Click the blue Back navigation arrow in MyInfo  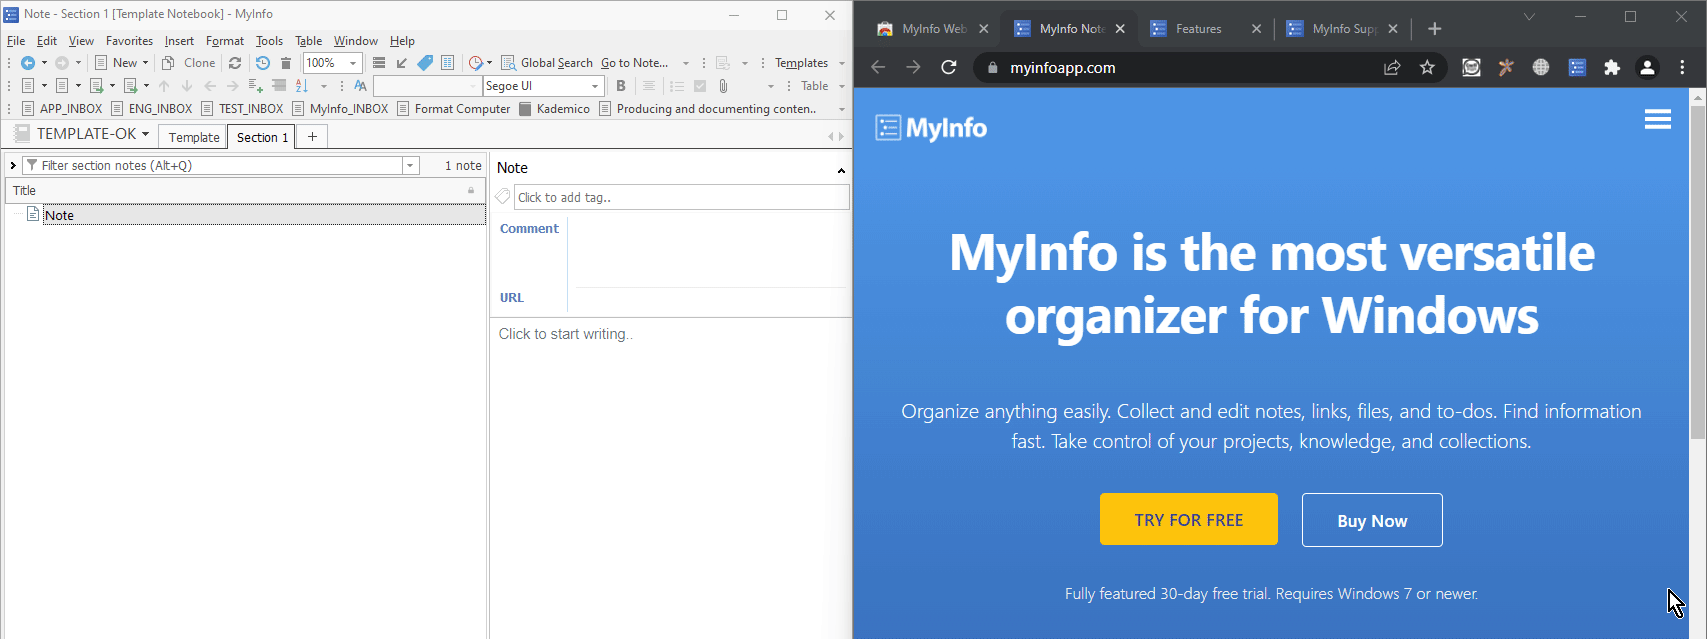28,63
